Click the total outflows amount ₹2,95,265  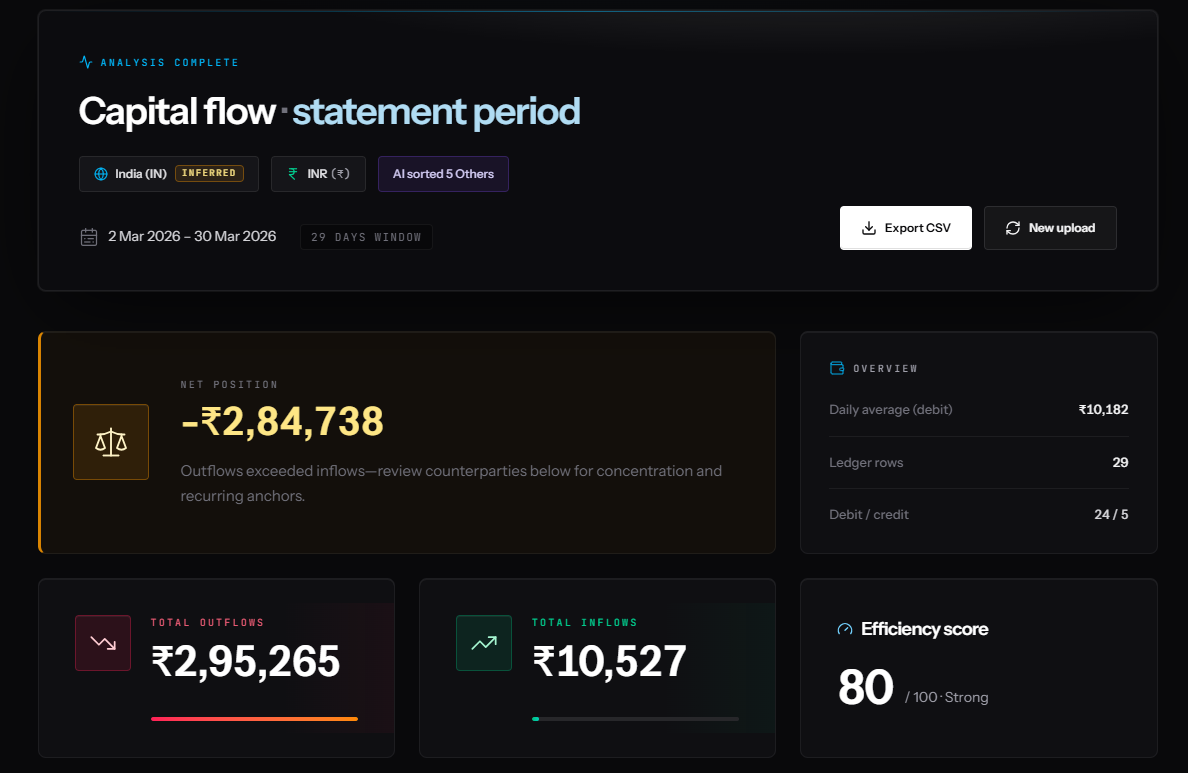click(x=245, y=662)
